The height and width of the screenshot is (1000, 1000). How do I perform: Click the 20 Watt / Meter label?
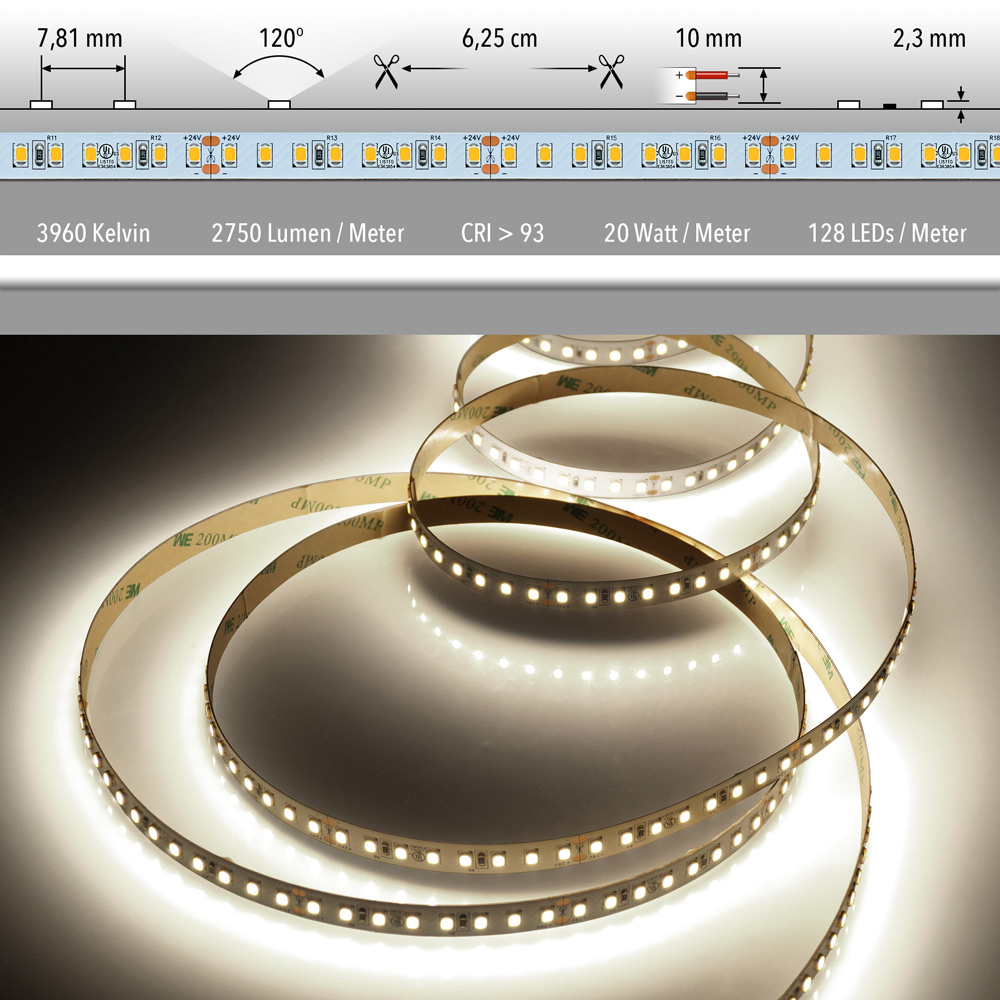click(677, 233)
